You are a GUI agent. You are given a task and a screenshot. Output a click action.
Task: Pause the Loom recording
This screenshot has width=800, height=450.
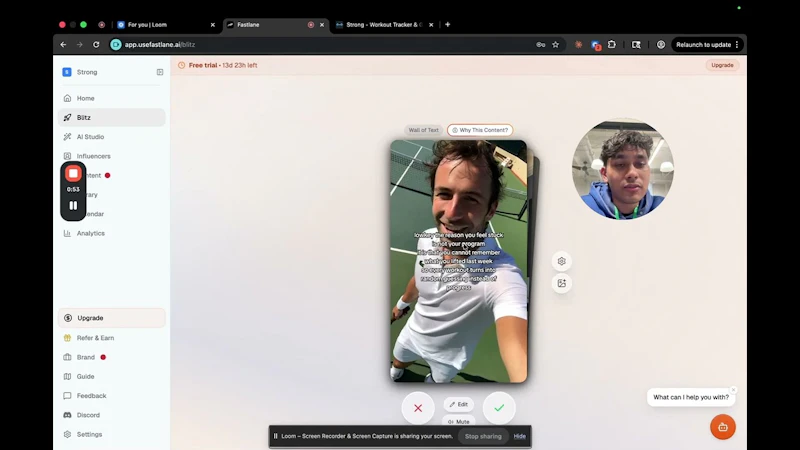[x=73, y=206]
